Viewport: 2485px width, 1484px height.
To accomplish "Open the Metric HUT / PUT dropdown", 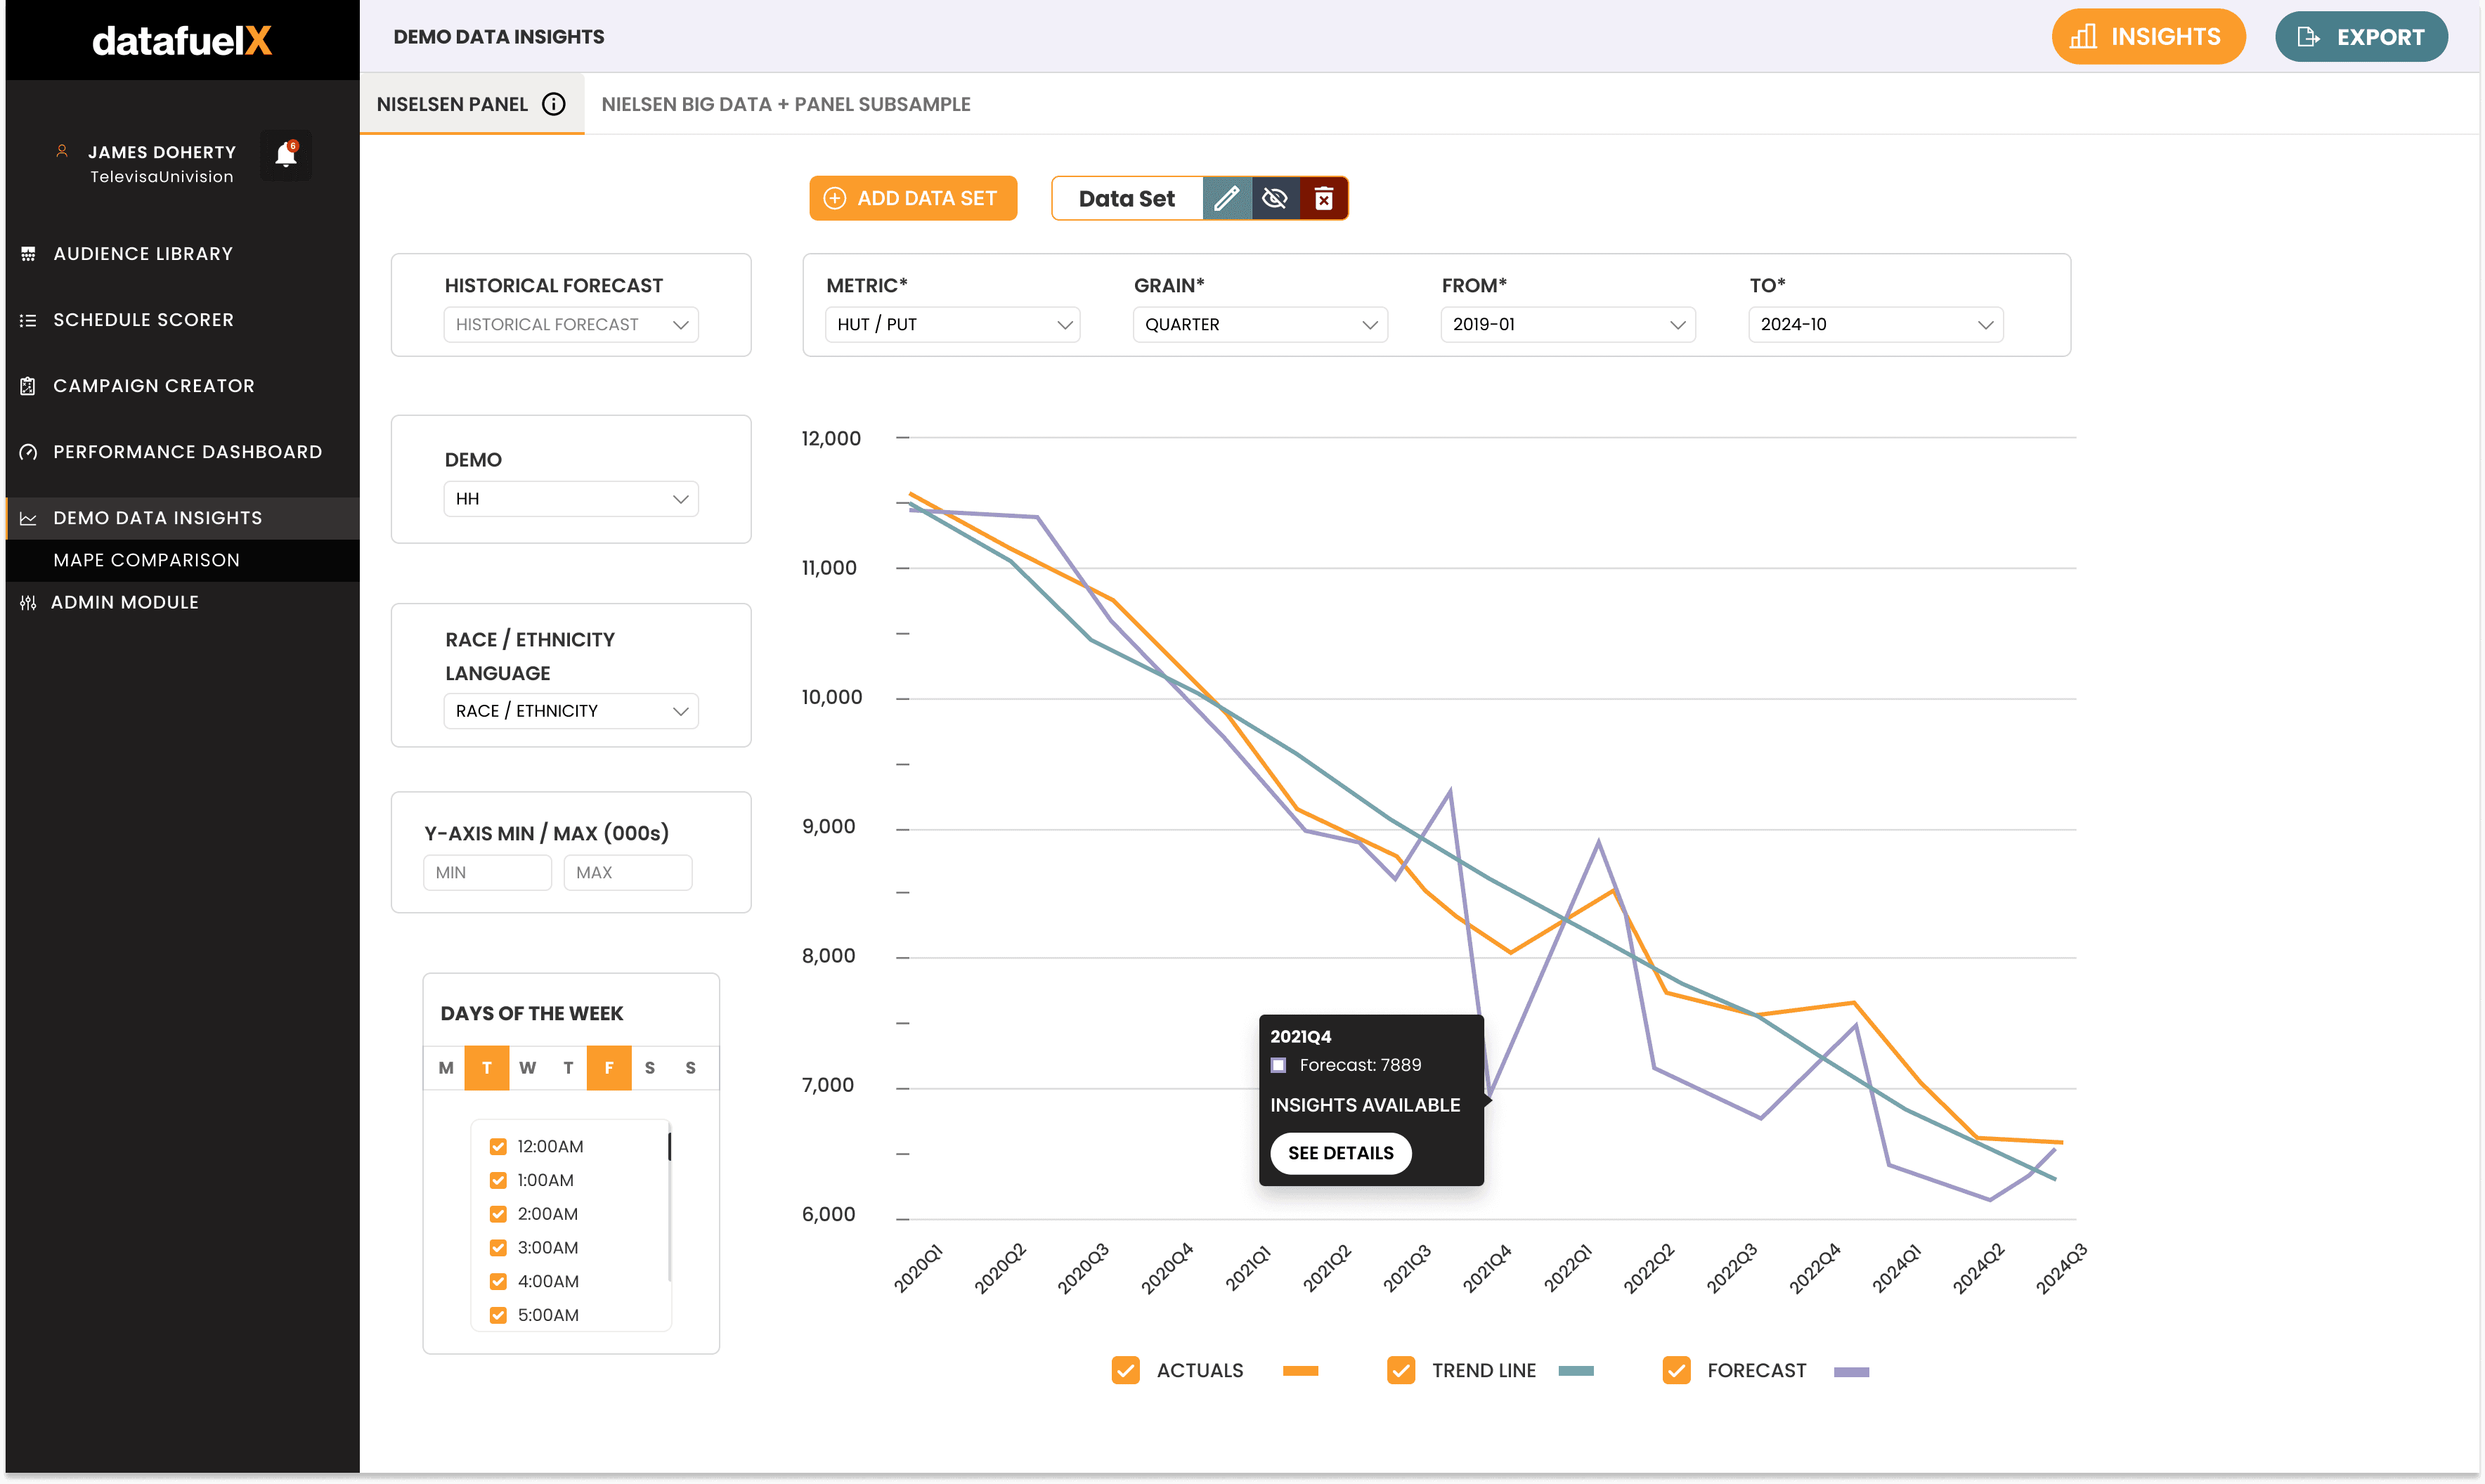I will pos(953,325).
